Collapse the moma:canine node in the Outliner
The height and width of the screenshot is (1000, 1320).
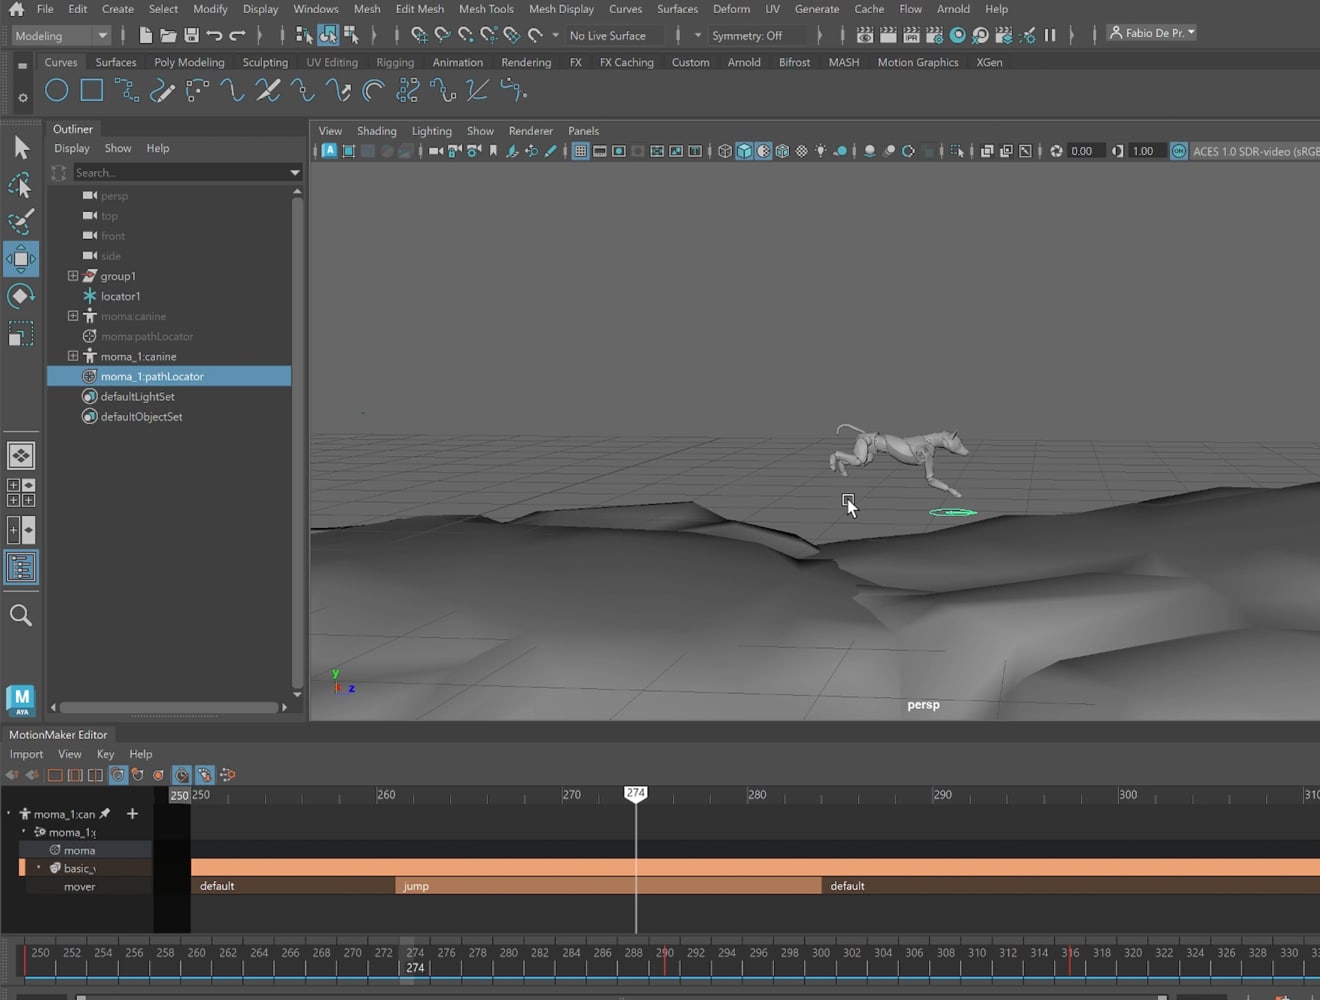click(72, 316)
